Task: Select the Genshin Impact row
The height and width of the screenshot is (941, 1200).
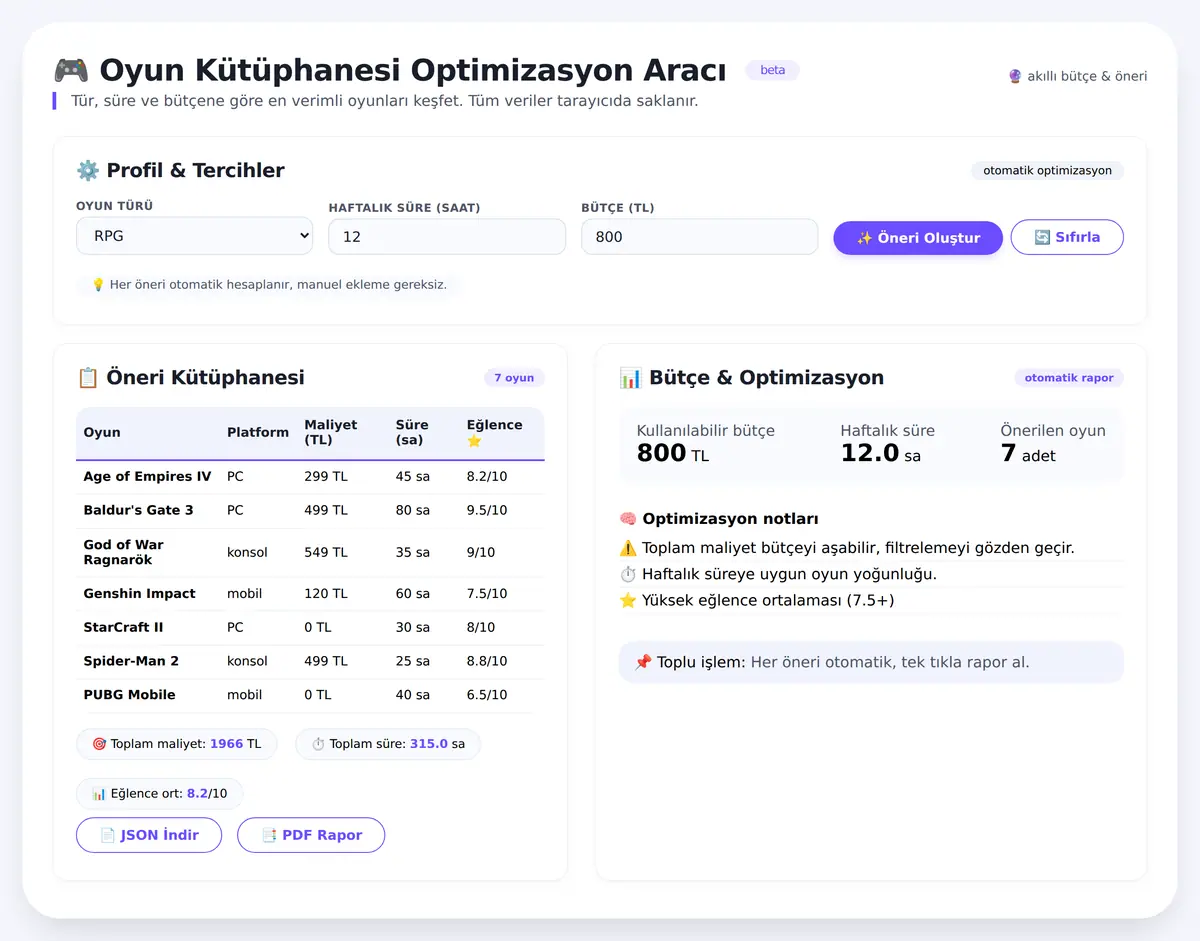Action: [x=310, y=594]
